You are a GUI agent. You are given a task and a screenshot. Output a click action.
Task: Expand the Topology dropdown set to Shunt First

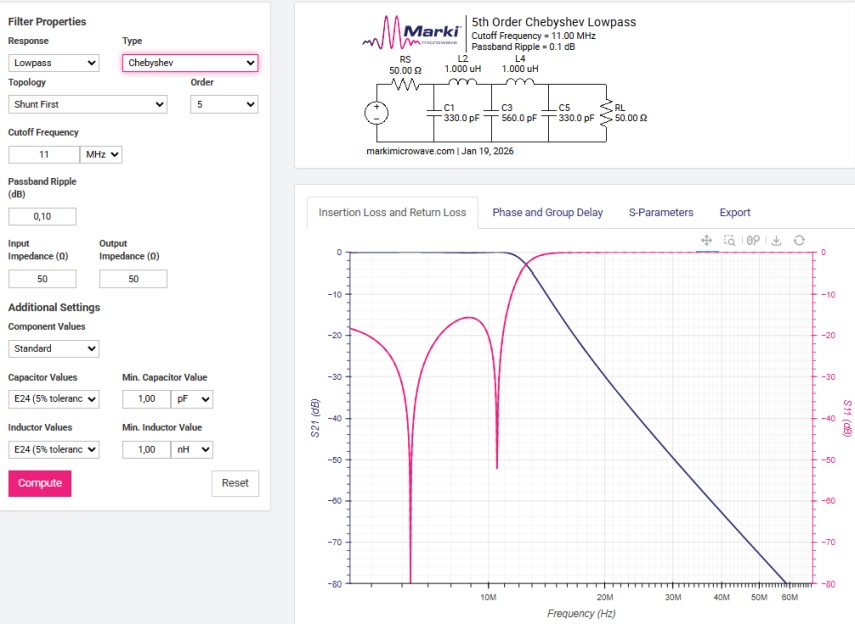(x=87, y=104)
